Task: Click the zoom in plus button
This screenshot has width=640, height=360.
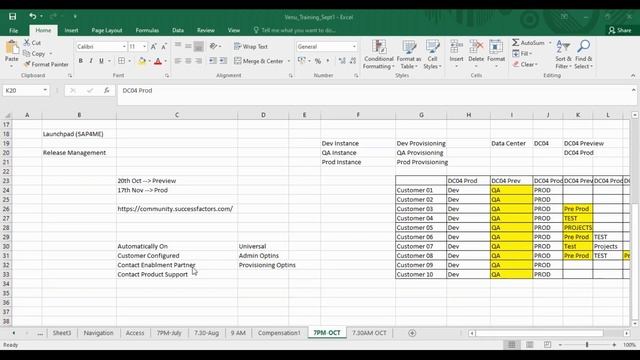Action: 614,345
